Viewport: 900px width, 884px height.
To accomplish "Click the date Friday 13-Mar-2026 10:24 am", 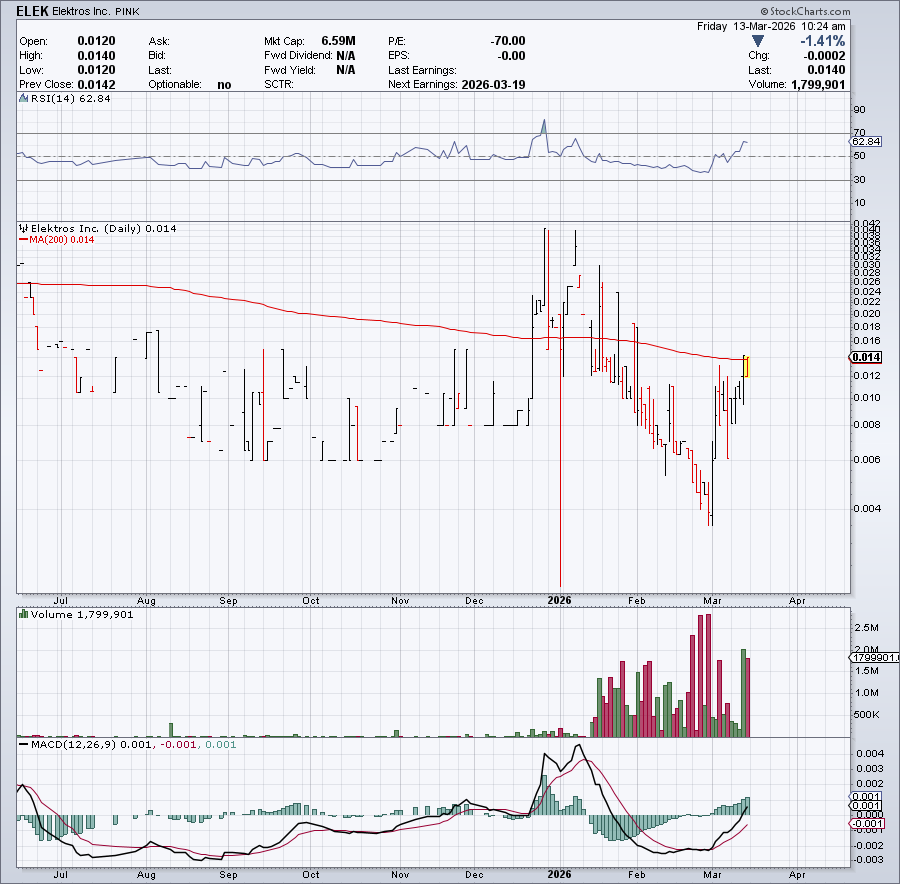I will point(771,26).
